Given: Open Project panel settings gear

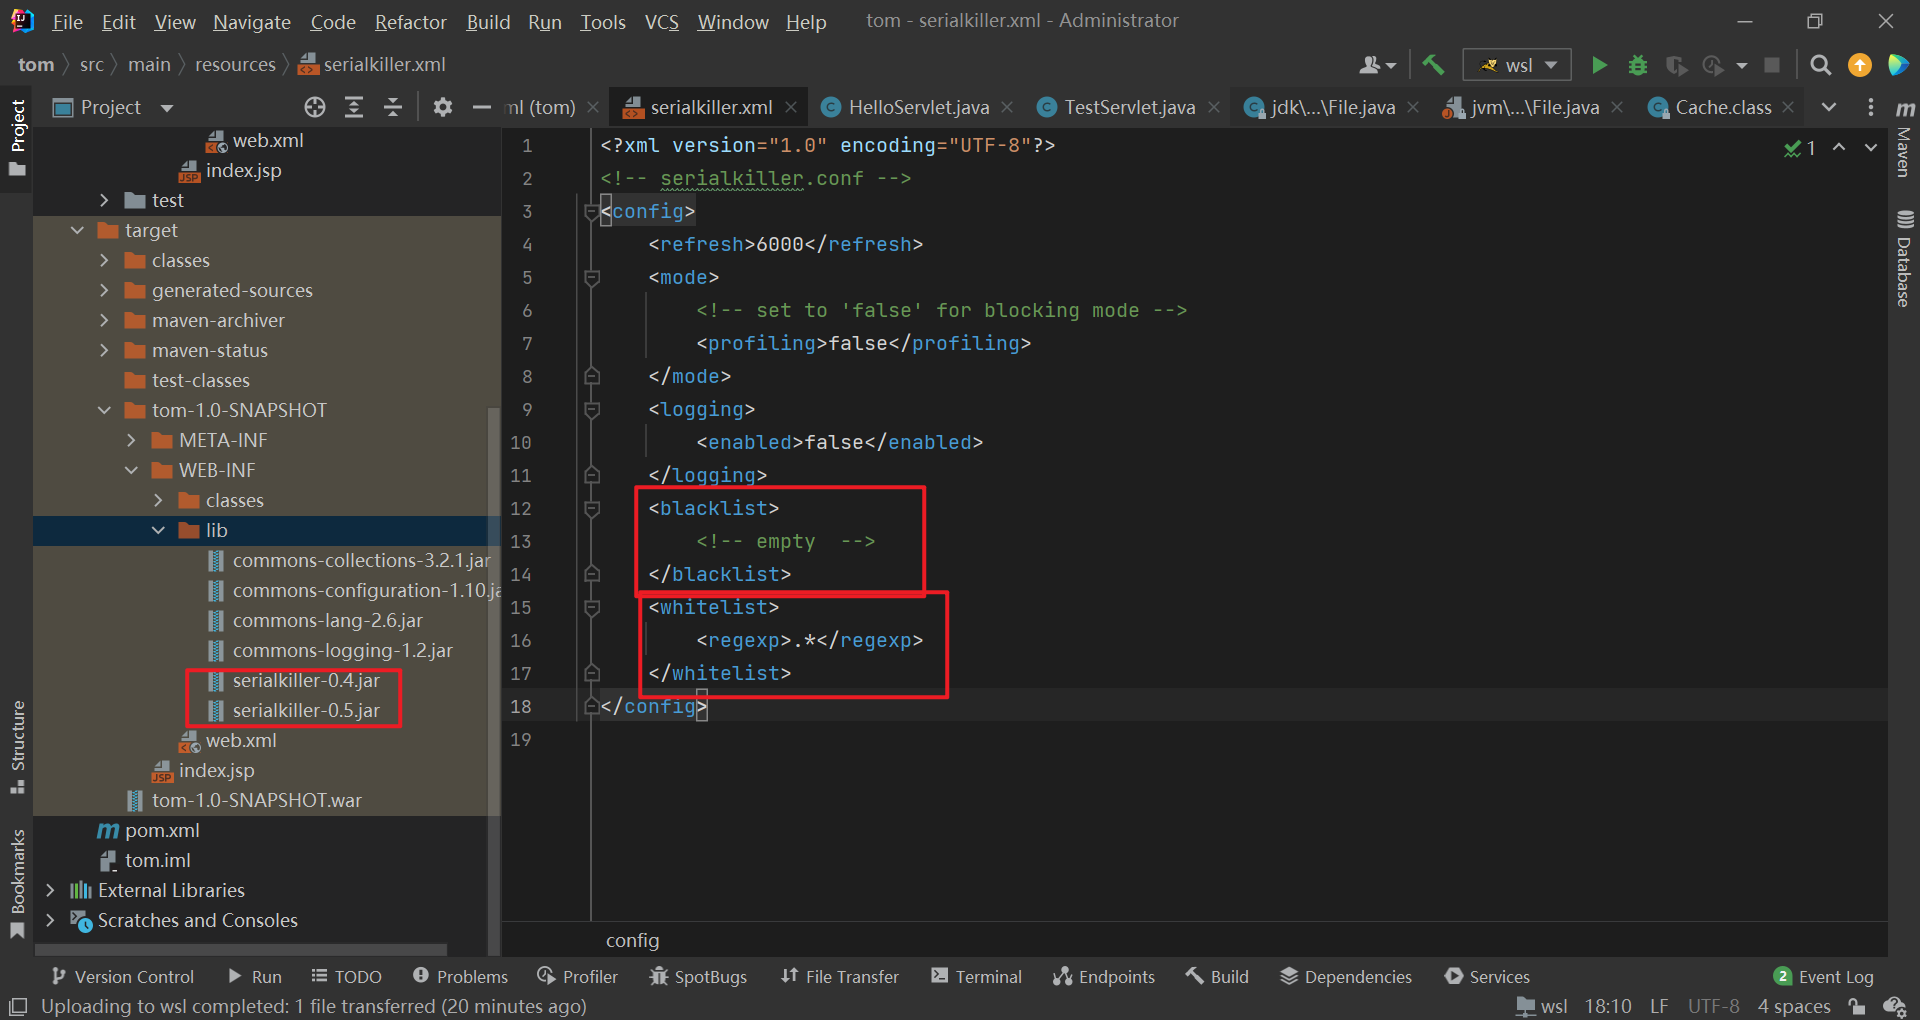Looking at the screenshot, I should click(x=443, y=107).
